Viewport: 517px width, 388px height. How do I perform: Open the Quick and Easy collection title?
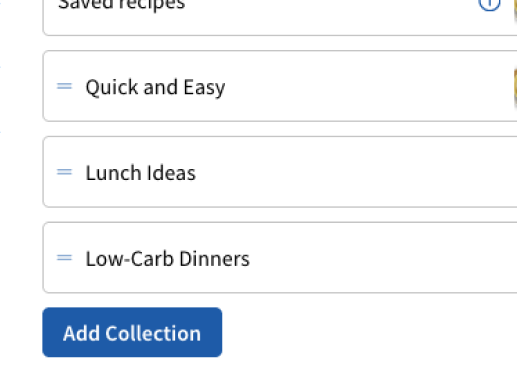click(x=155, y=87)
